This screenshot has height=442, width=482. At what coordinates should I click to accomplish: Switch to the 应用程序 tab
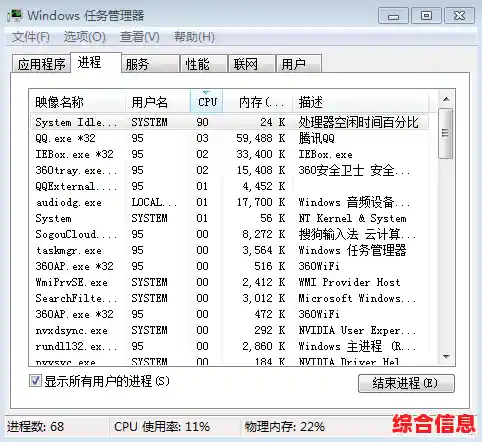(x=41, y=64)
